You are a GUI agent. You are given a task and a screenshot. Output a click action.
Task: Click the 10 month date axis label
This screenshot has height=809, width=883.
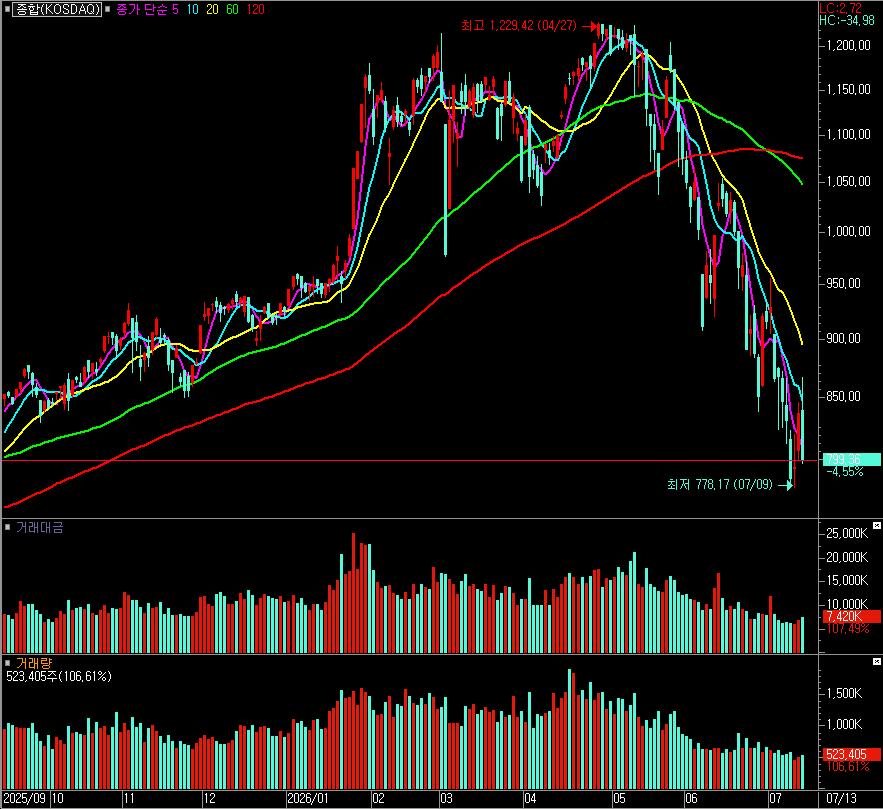tap(58, 799)
